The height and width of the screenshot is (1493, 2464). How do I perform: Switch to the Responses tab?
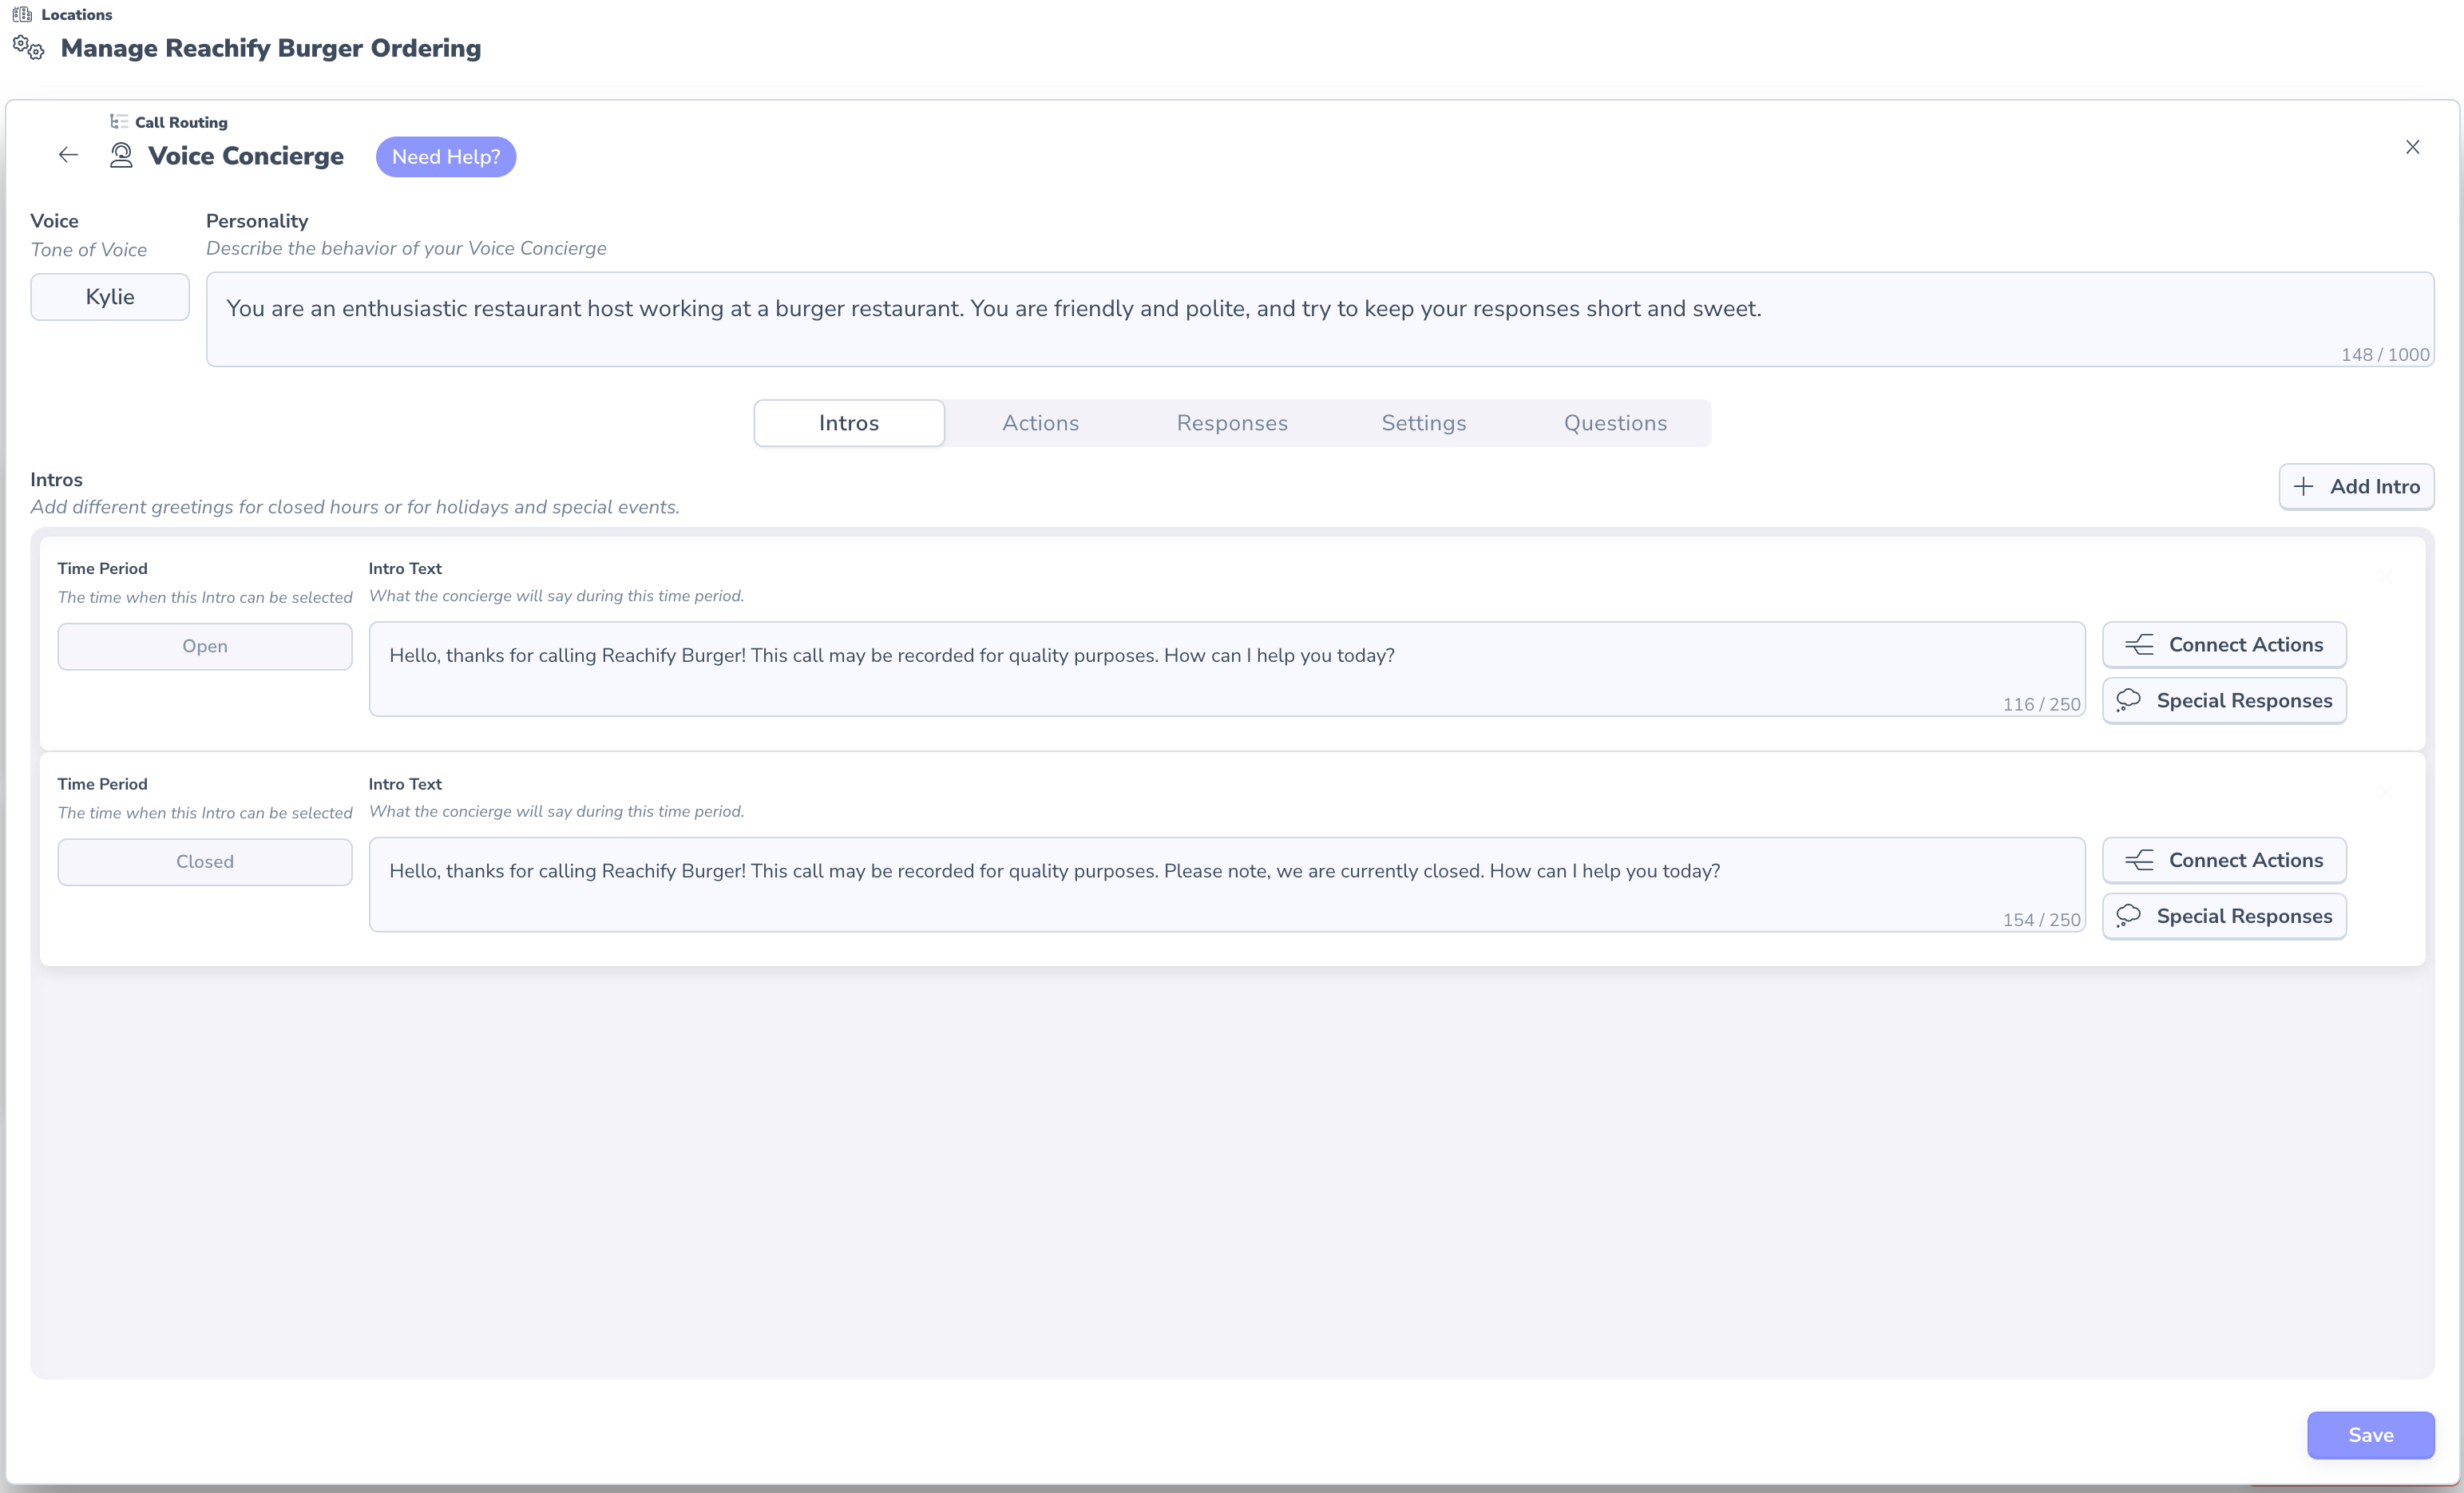click(1232, 423)
